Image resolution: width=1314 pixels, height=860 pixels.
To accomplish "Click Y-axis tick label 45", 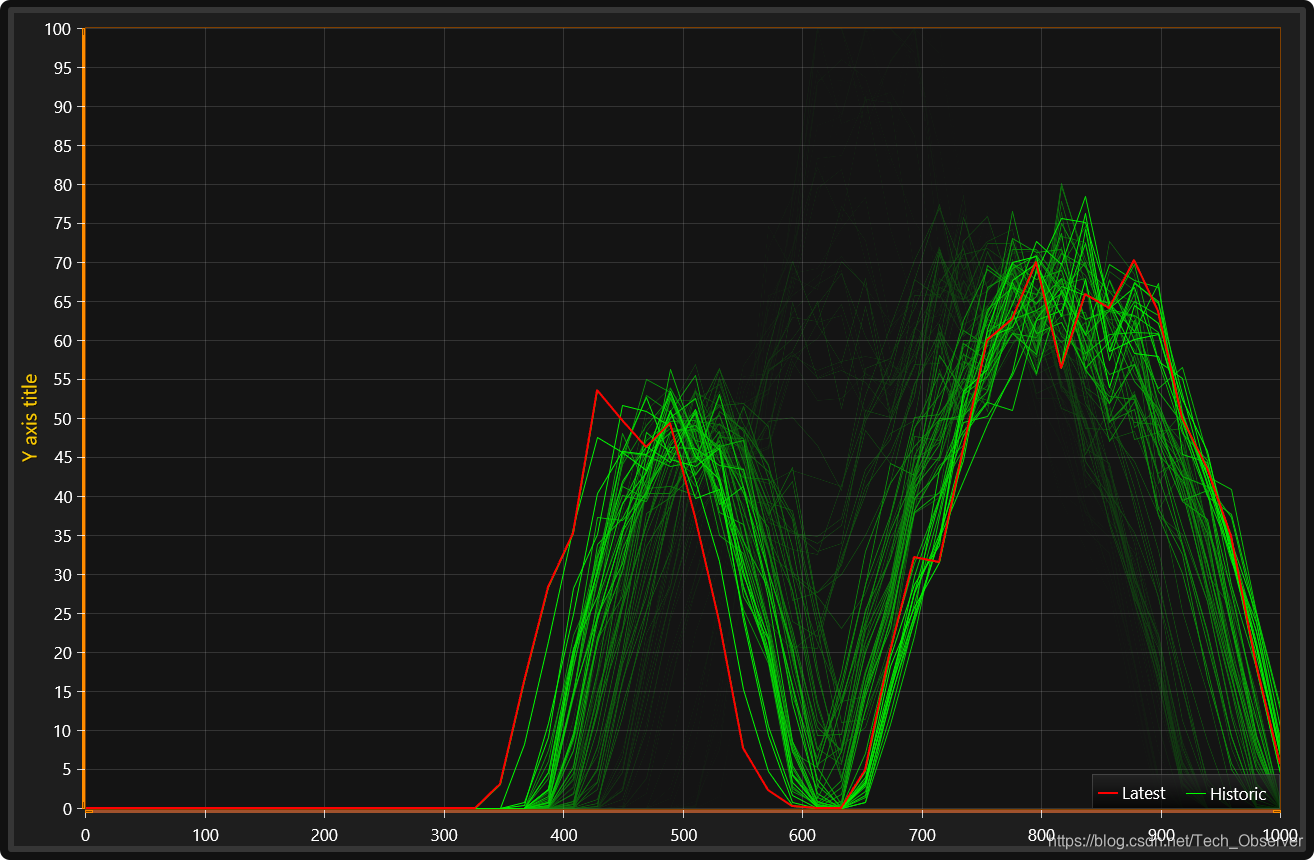I will click(x=62, y=457).
